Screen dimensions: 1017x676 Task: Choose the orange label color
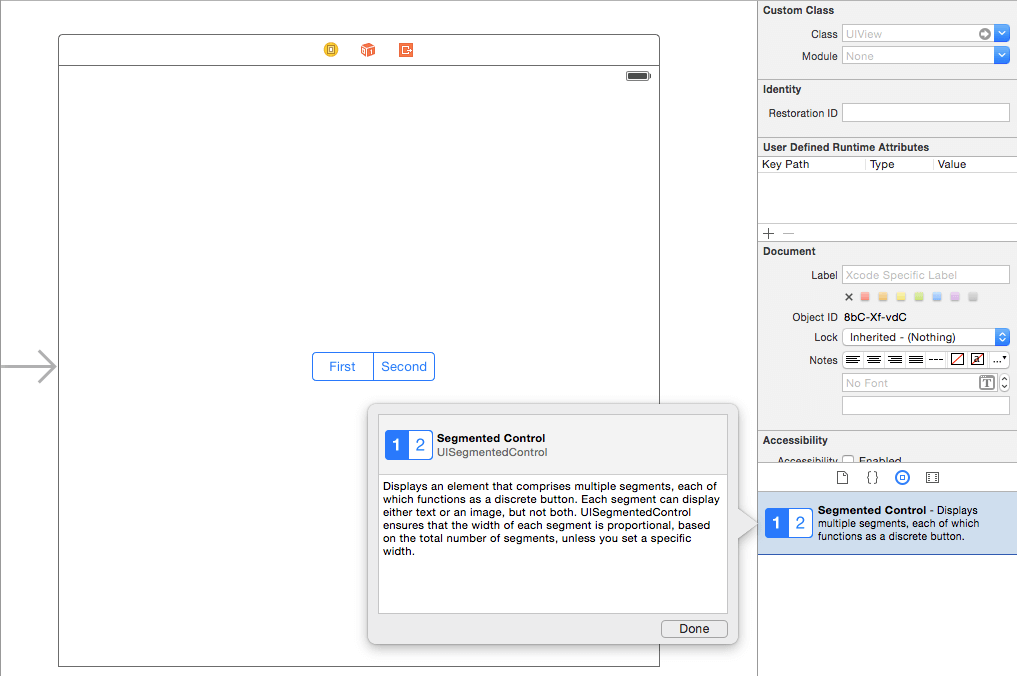click(883, 297)
